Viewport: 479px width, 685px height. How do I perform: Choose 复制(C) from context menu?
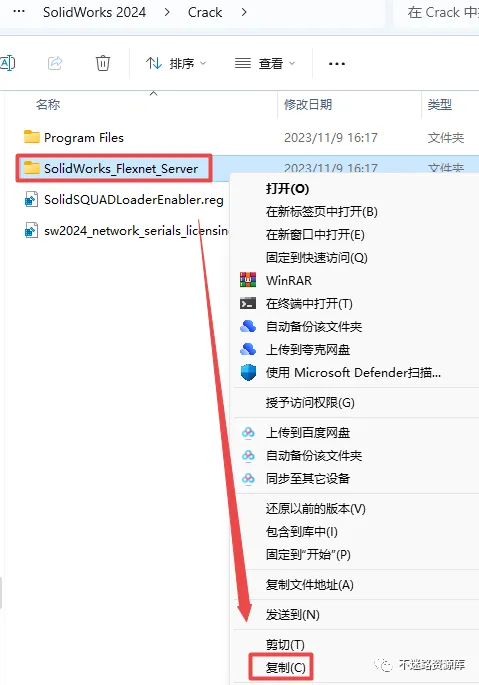click(285, 668)
